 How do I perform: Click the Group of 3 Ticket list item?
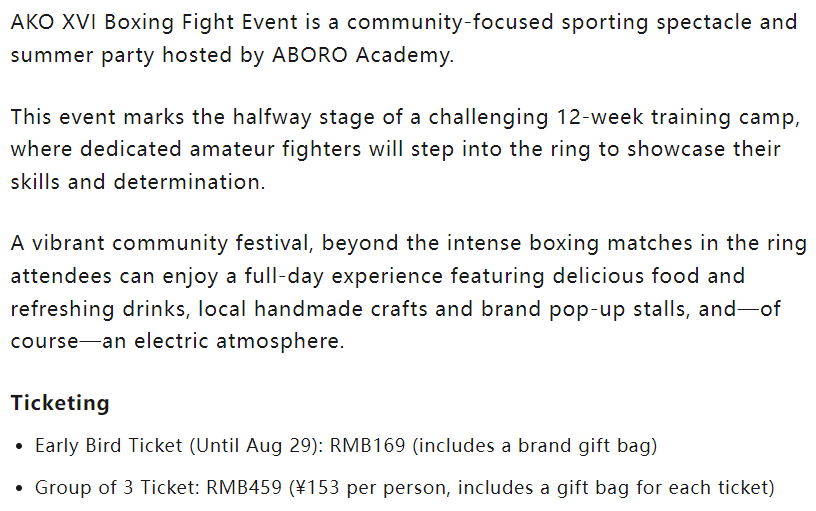(404, 488)
